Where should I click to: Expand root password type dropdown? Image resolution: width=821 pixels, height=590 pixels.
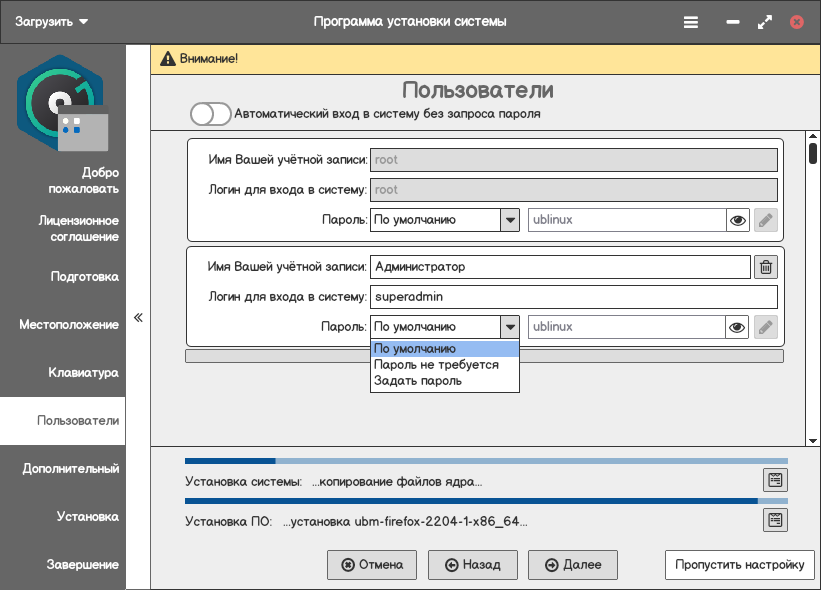(x=510, y=220)
